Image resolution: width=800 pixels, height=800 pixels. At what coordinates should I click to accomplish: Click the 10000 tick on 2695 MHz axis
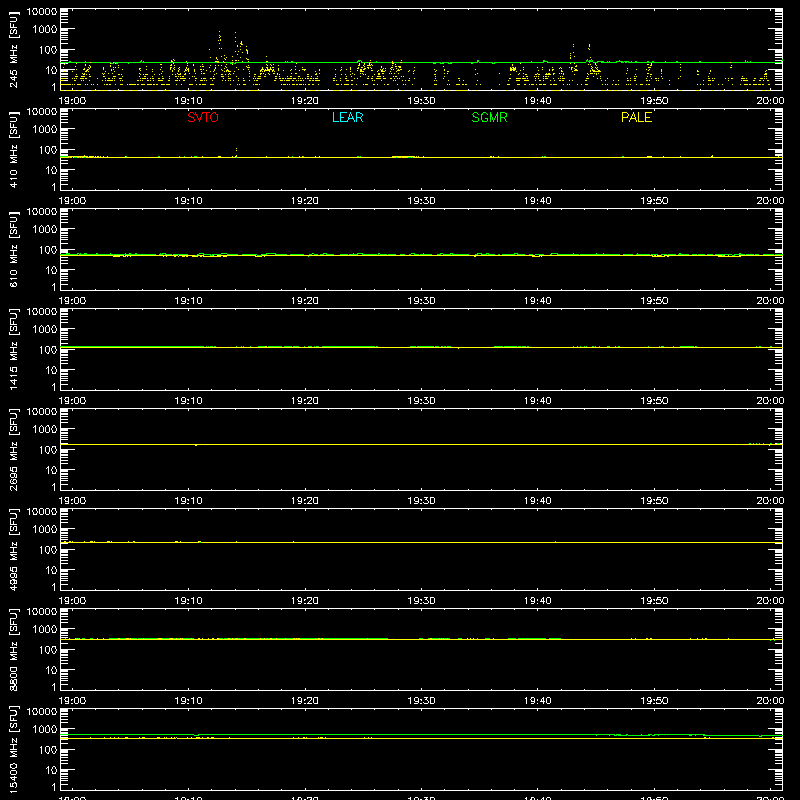pos(42,412)
